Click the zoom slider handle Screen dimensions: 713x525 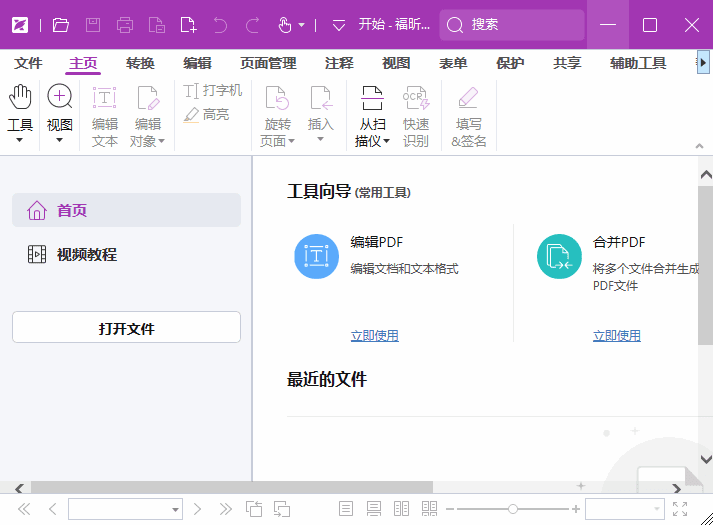coord(513,509)
